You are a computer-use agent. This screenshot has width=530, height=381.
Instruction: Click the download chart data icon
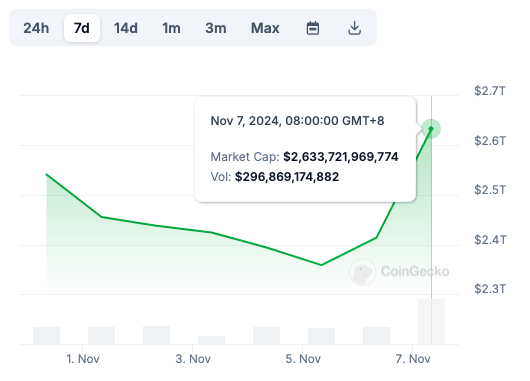tap(354, 28)
